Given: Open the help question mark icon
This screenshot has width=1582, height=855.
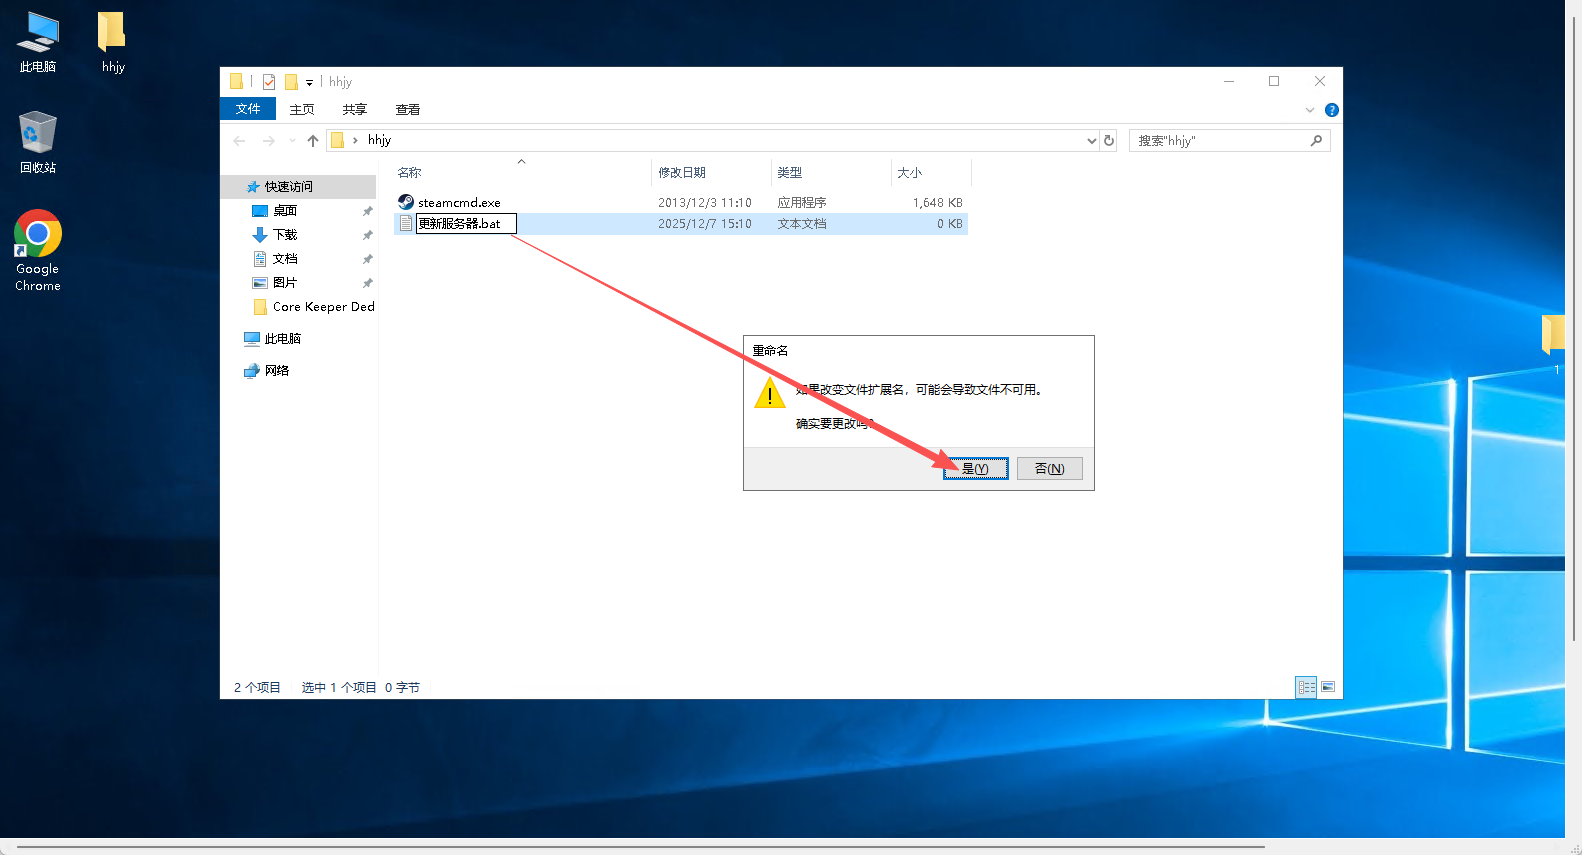Looking at the screenshot, I should (x=1331, y=110).
